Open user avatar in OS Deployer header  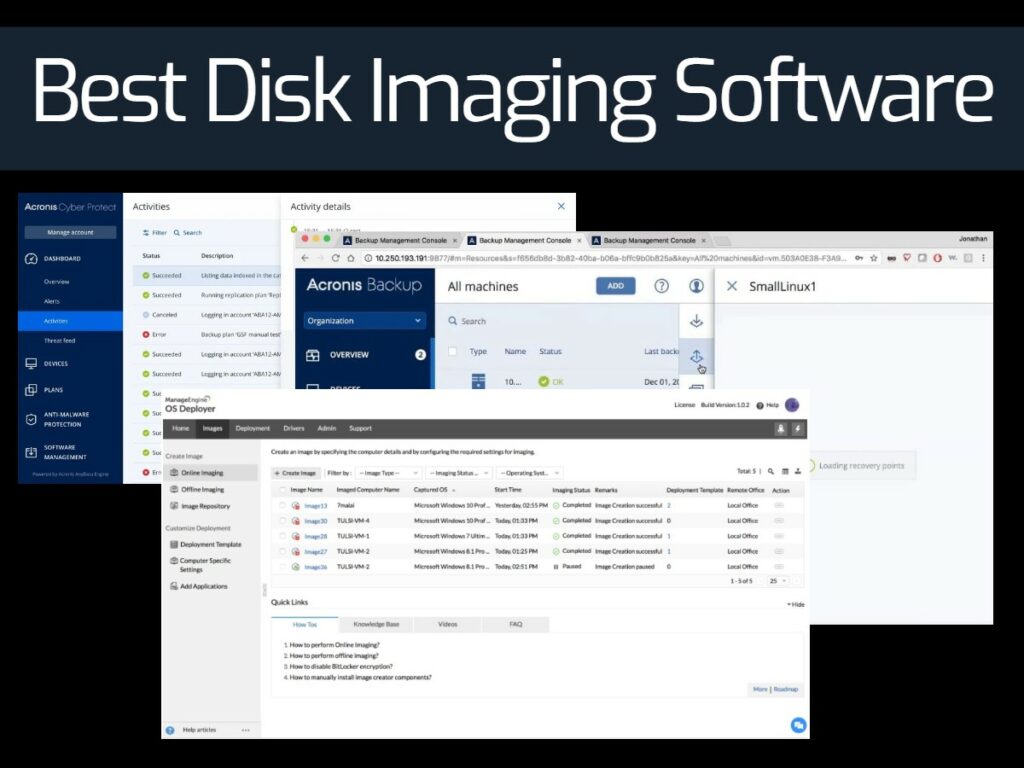[x=792, y=405]
